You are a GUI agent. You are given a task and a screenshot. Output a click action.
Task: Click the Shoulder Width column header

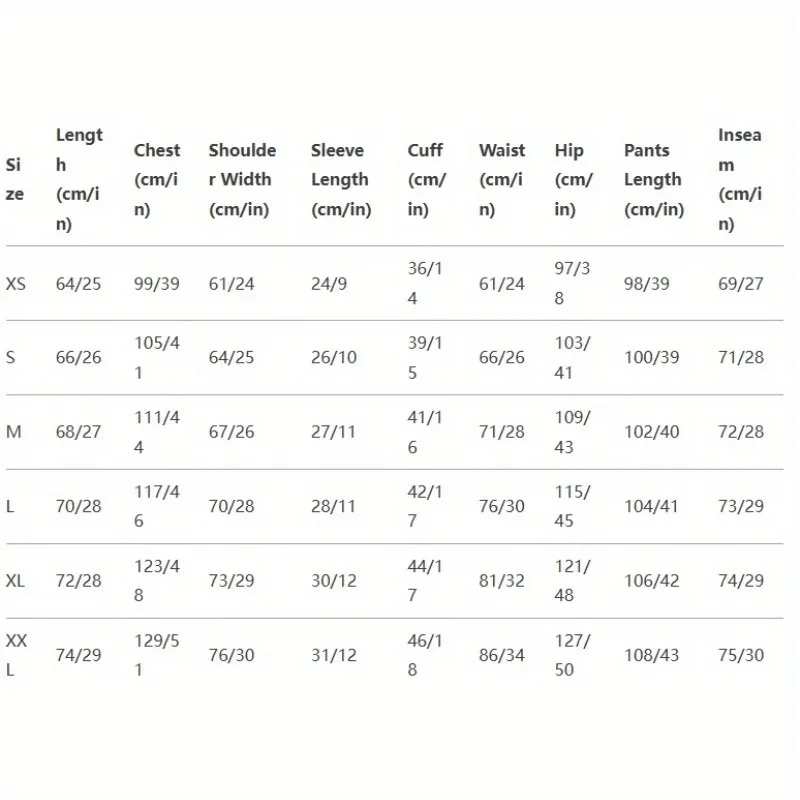tap(242, 180)
